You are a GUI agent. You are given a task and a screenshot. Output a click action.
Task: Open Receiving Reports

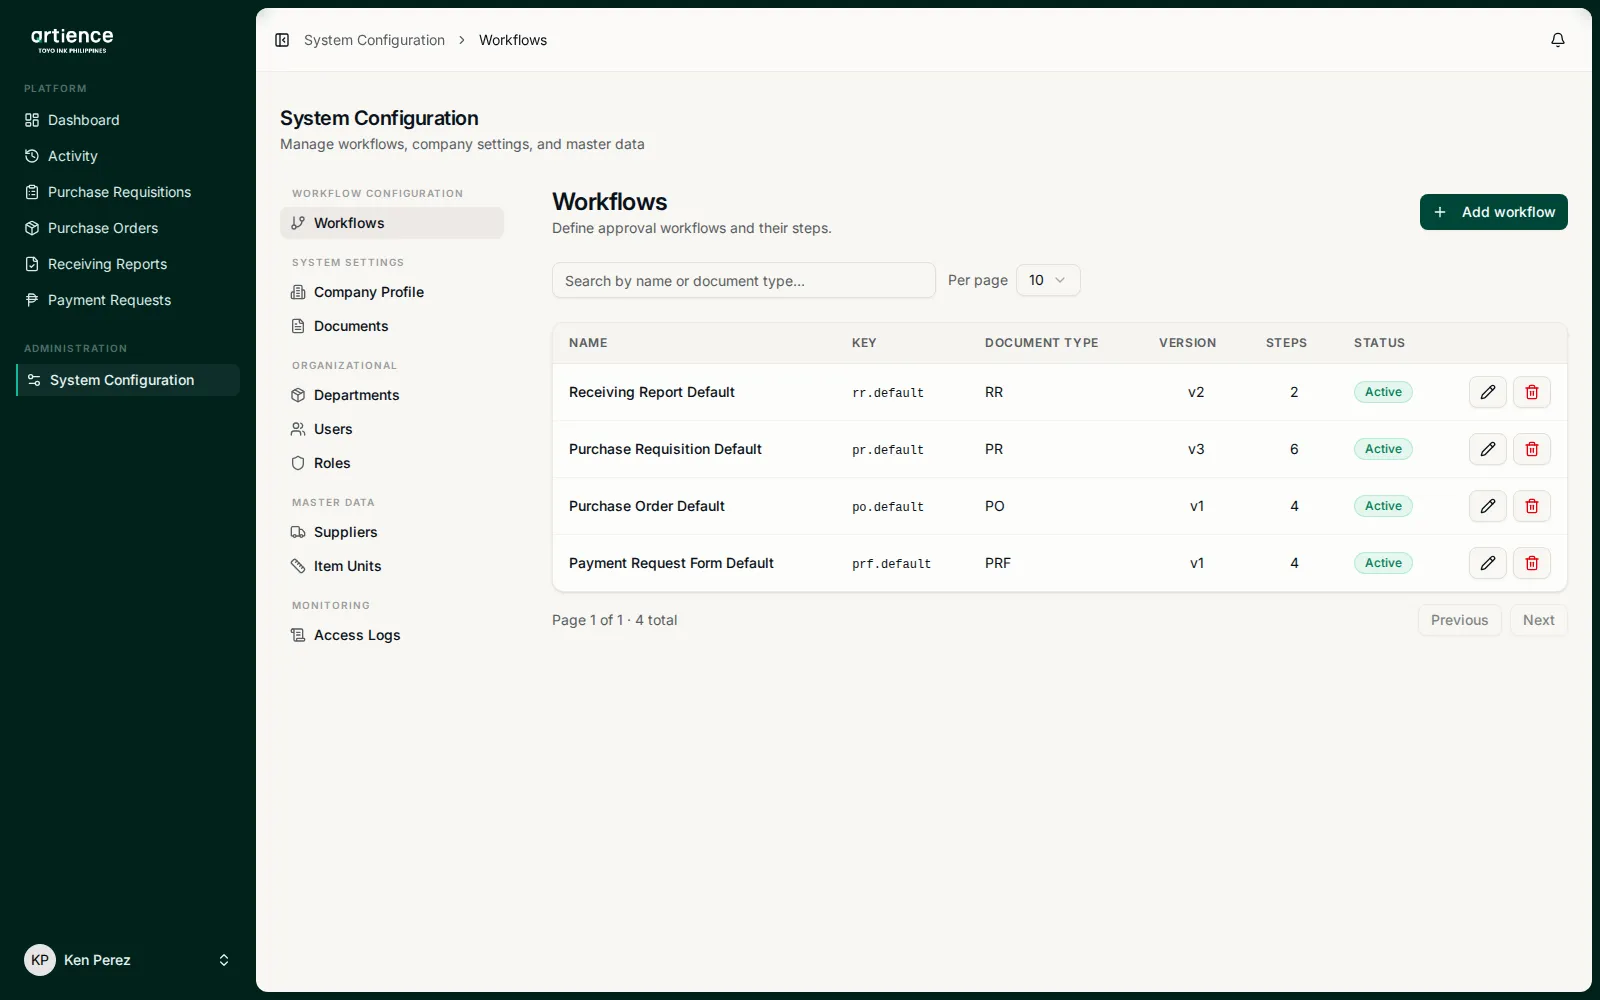coord(128,264)
